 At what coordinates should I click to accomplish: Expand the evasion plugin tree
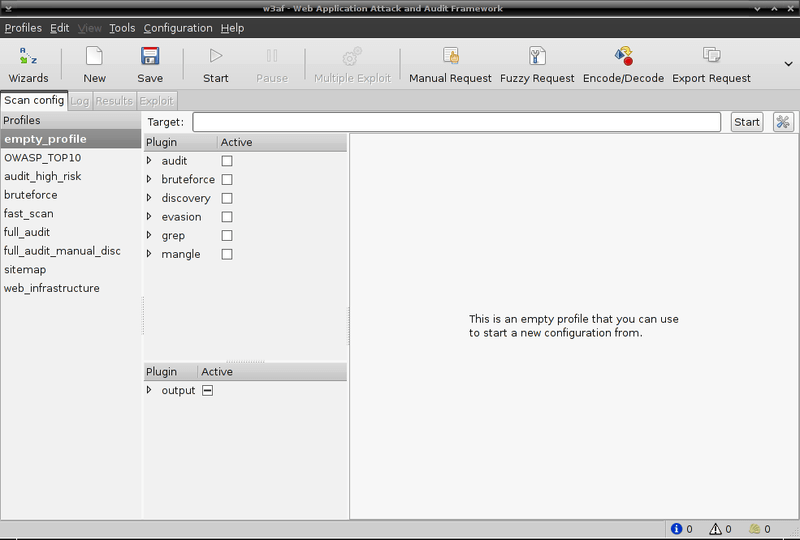tap(149, 216)
